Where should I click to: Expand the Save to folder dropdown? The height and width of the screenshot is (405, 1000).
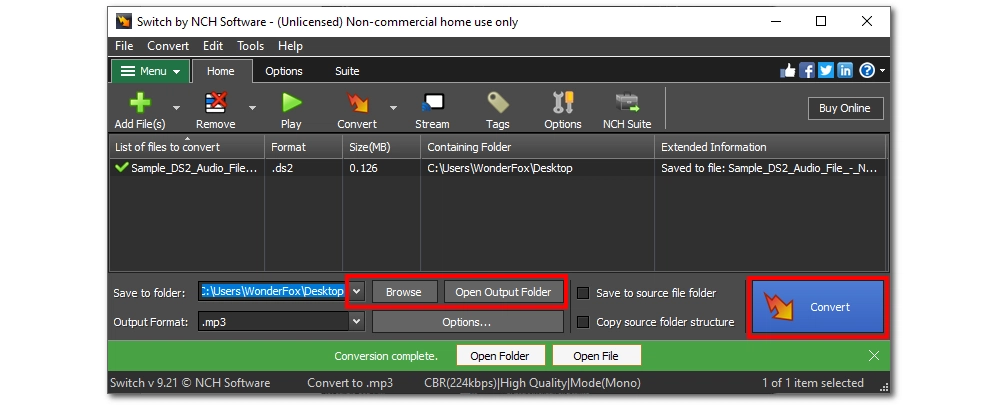click(357, 291)
